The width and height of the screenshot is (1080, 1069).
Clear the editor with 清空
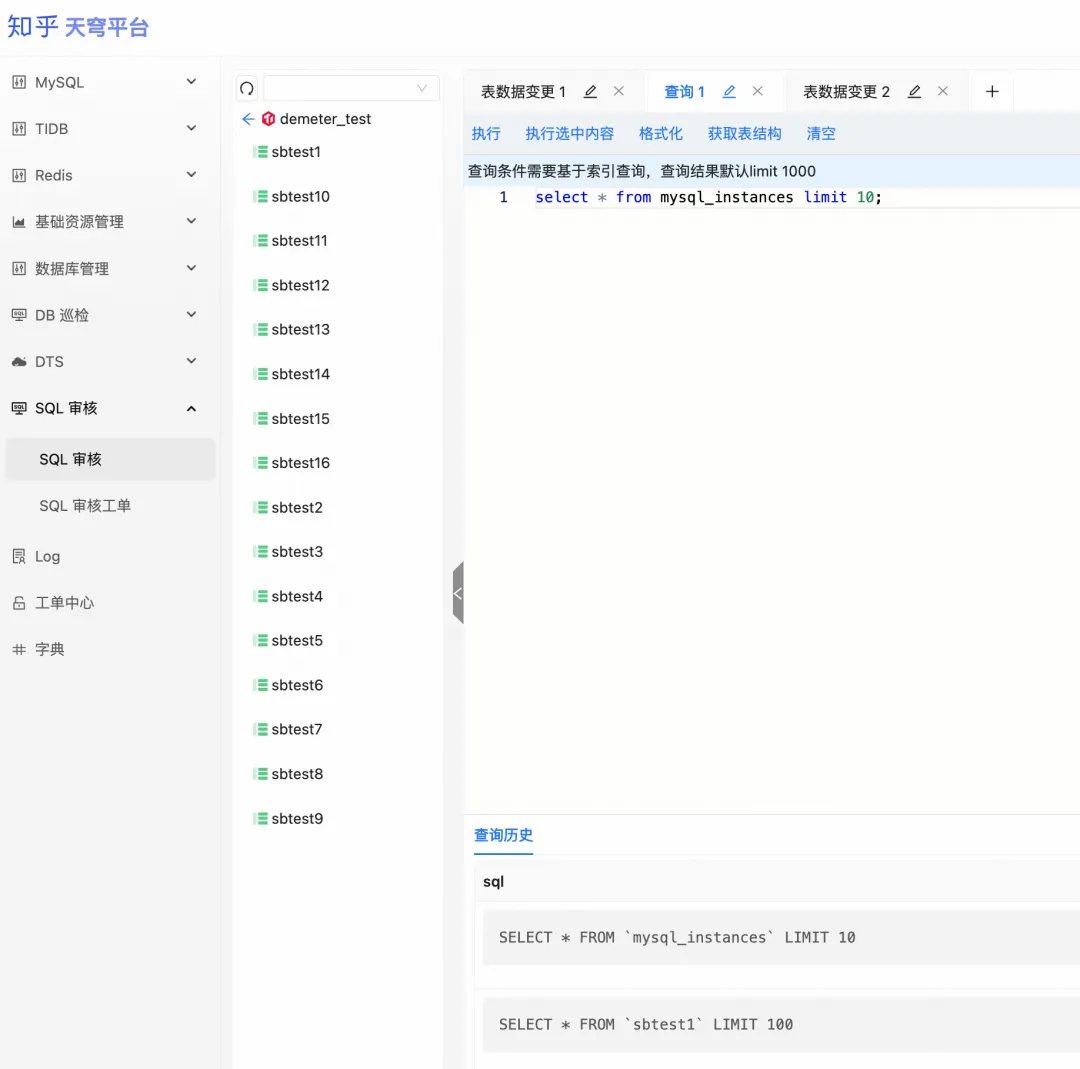[820, 133]
